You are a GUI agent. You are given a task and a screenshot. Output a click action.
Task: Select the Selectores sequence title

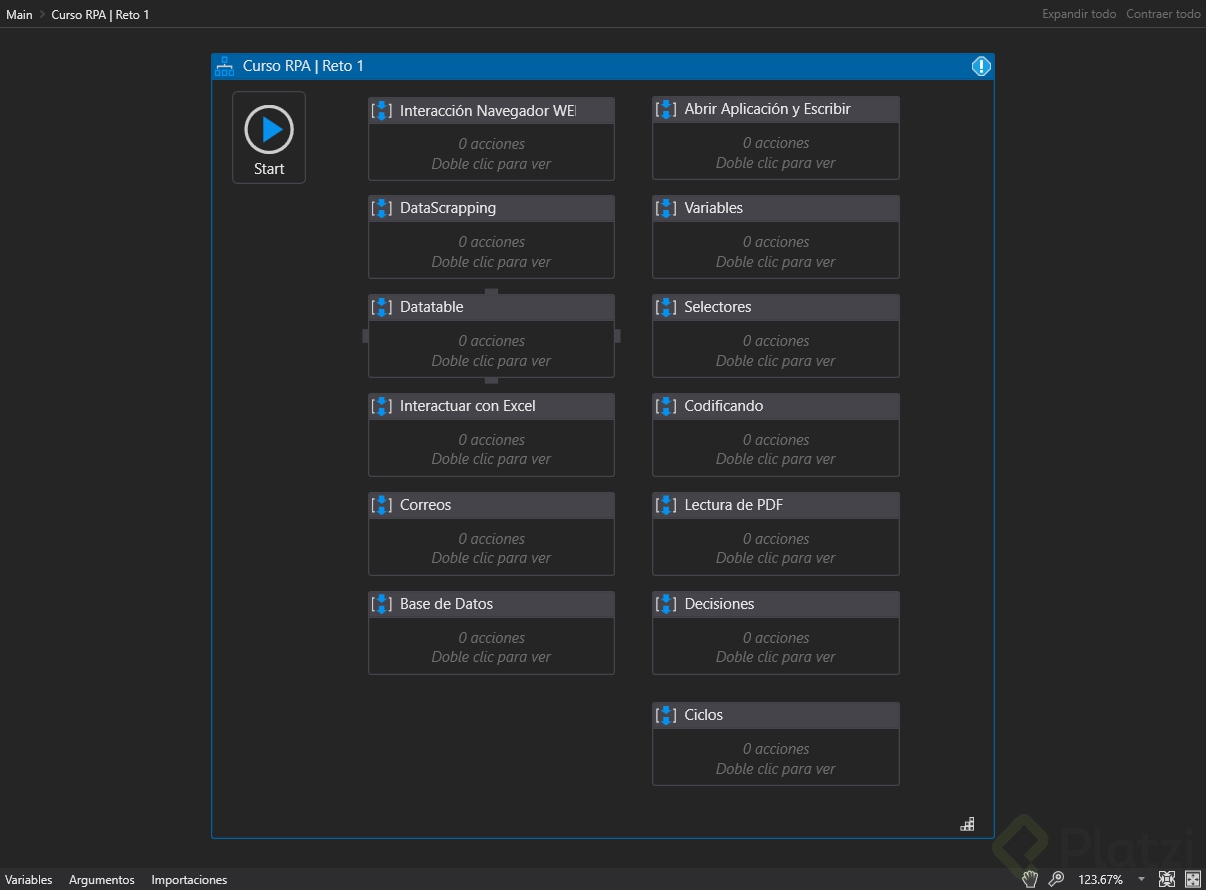click(718, 307)
